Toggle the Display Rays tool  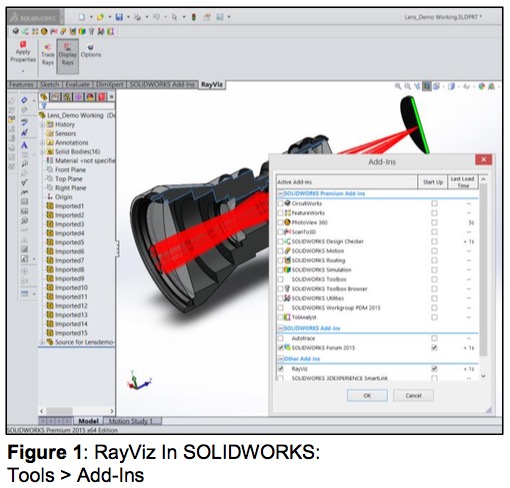(68, 55)
